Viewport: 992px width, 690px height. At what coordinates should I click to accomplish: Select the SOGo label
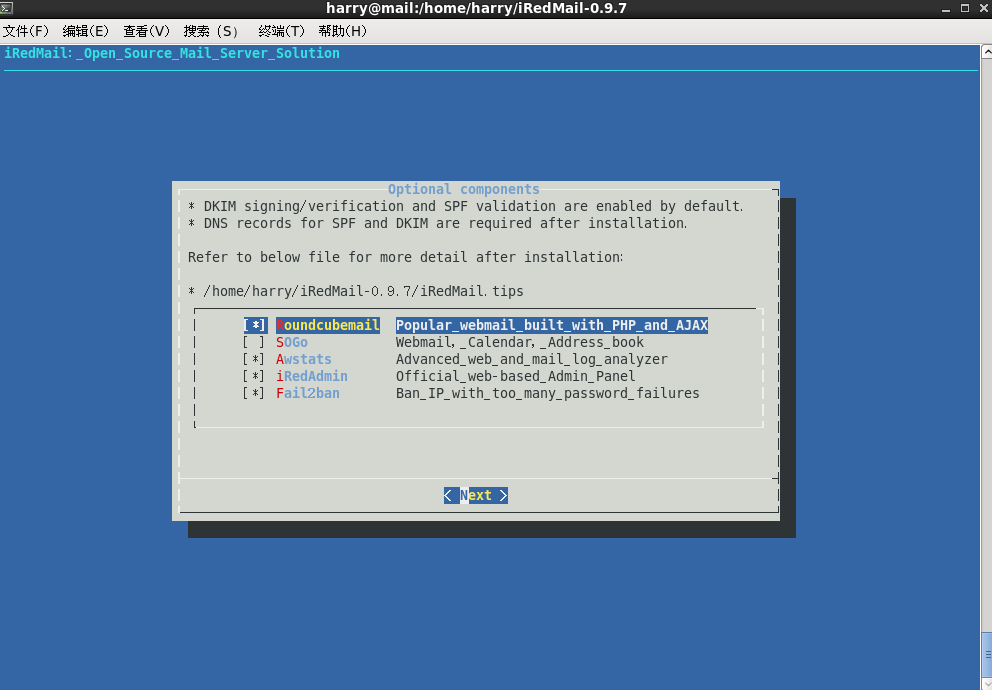(292, 342)
